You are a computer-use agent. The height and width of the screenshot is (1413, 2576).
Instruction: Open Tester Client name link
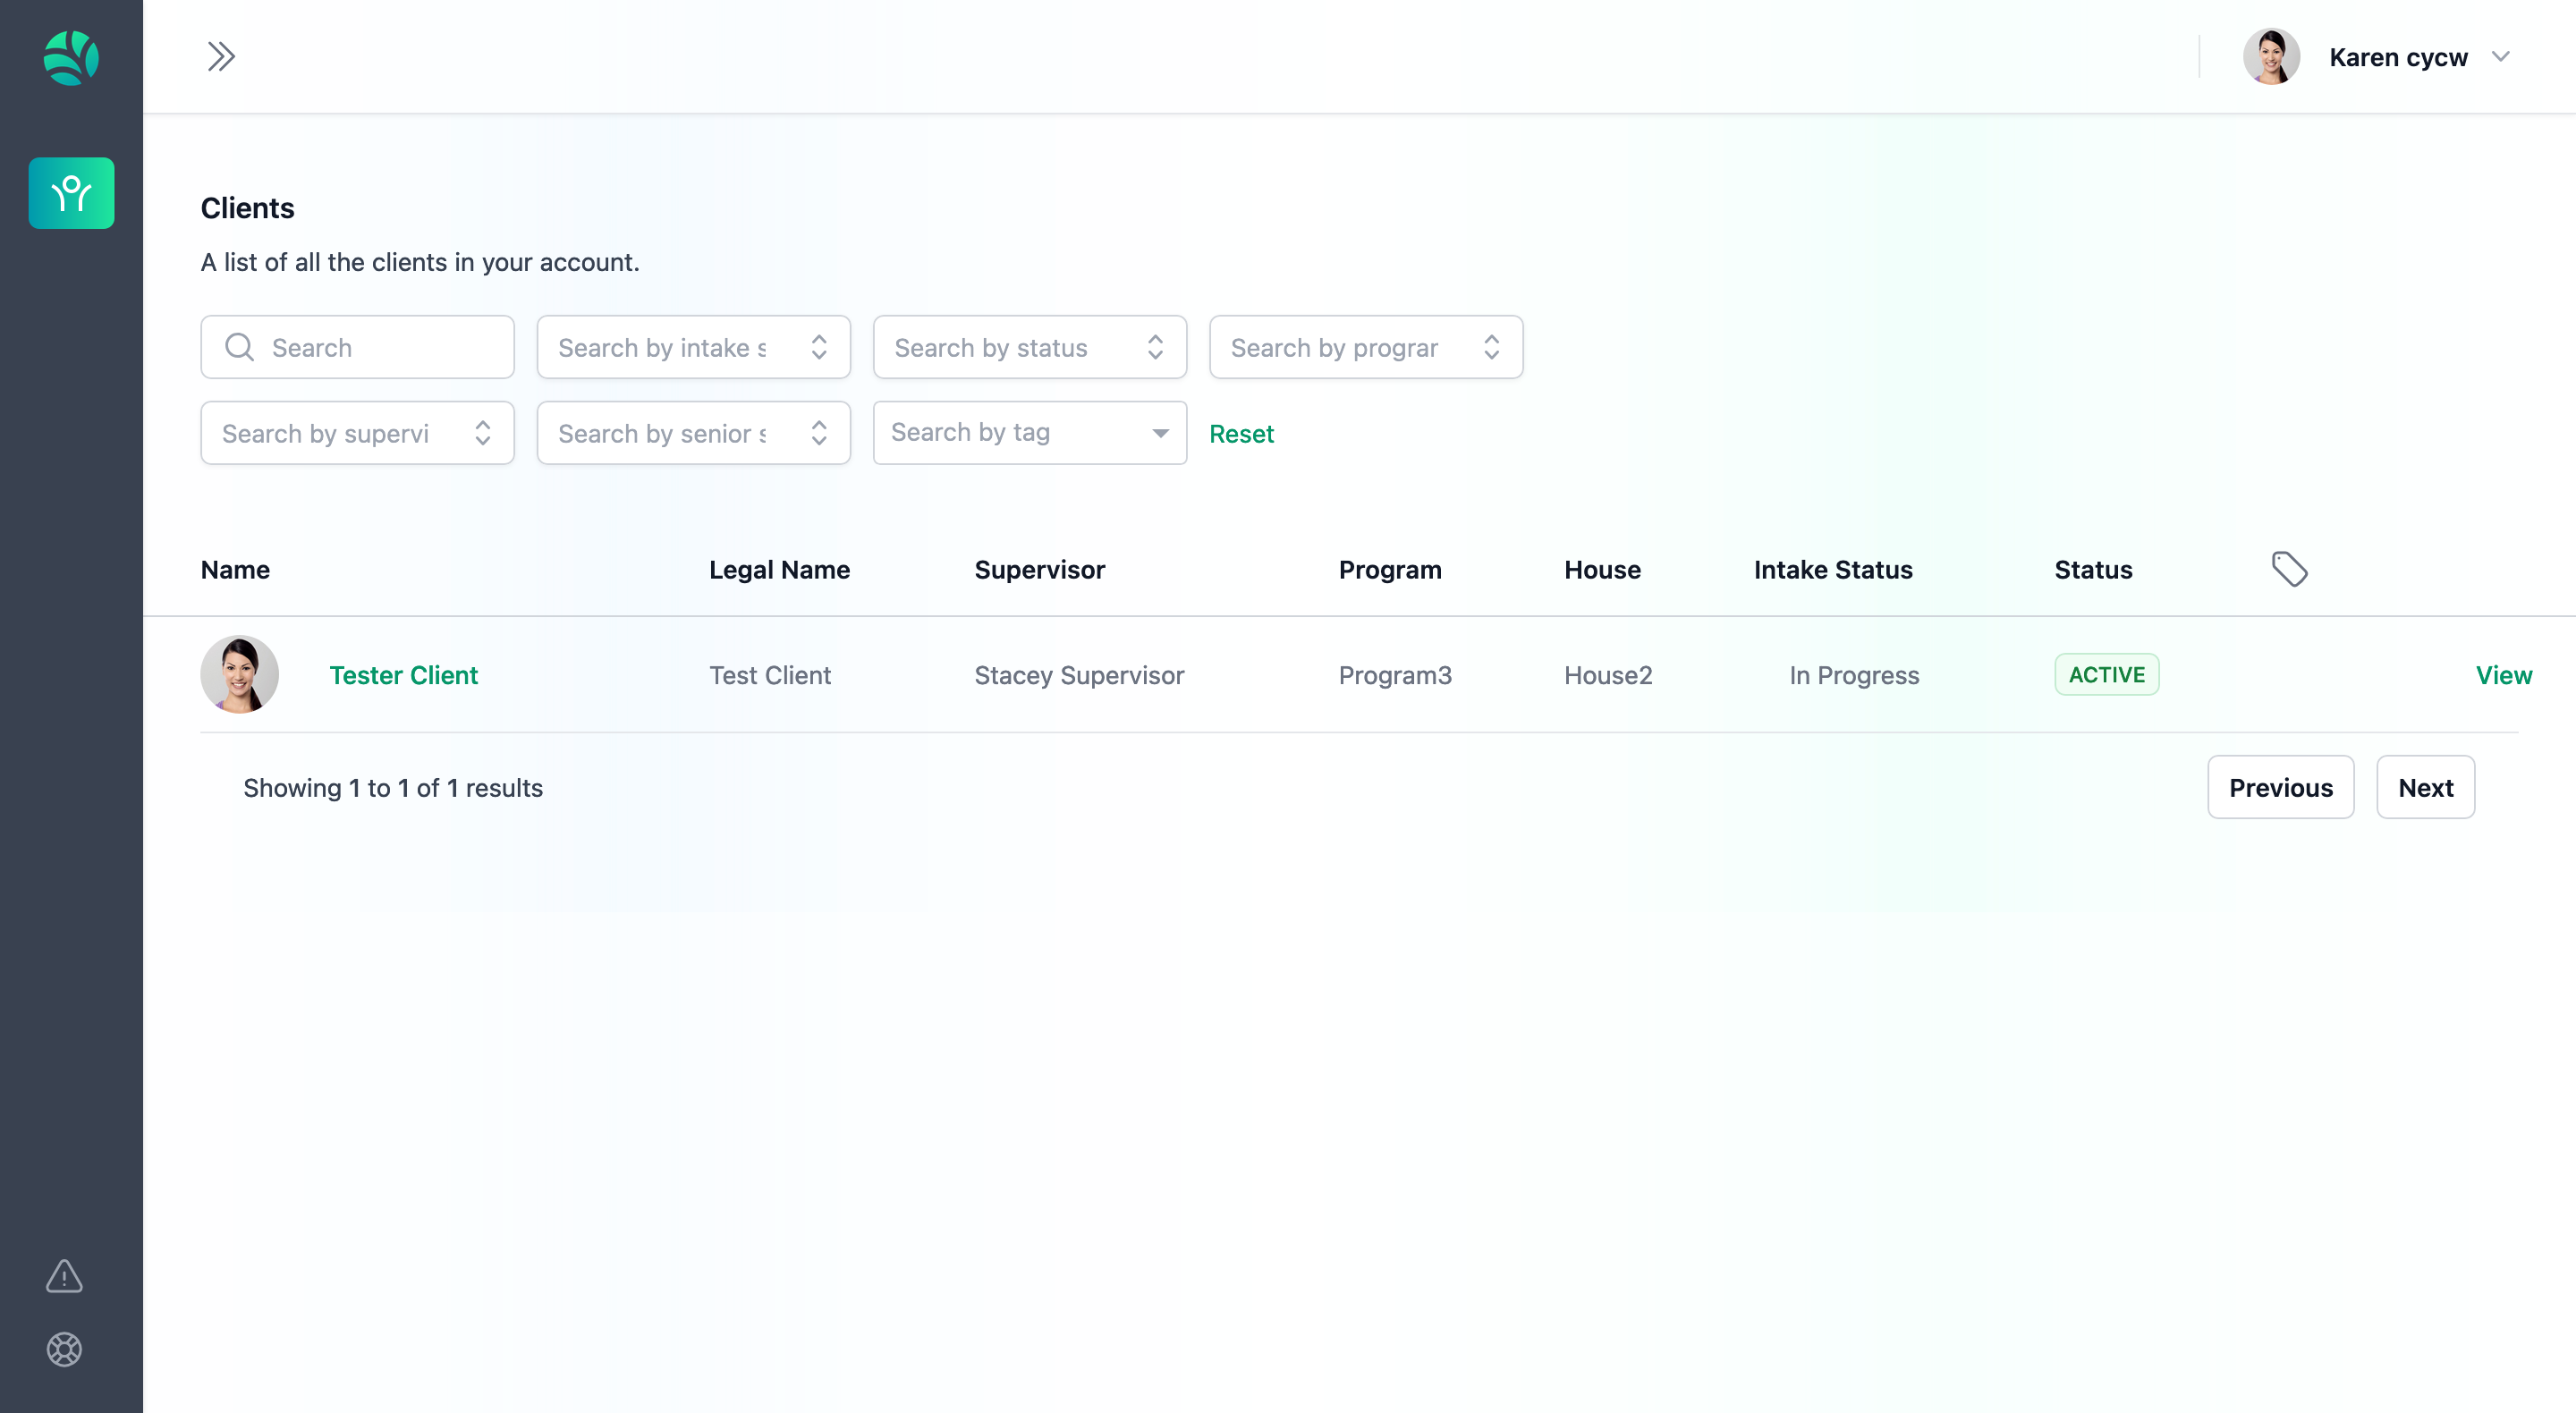(x=403, y=675)
